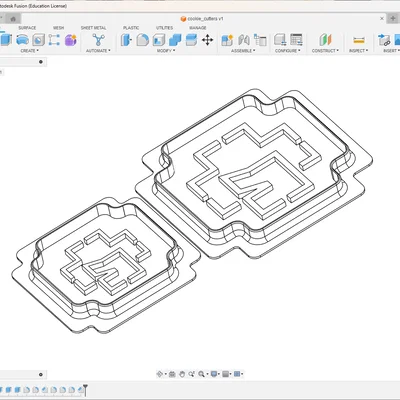Open the Orbit tool dropdown arrow
This screenshot has height=400, width=400.
coord(165,374)
